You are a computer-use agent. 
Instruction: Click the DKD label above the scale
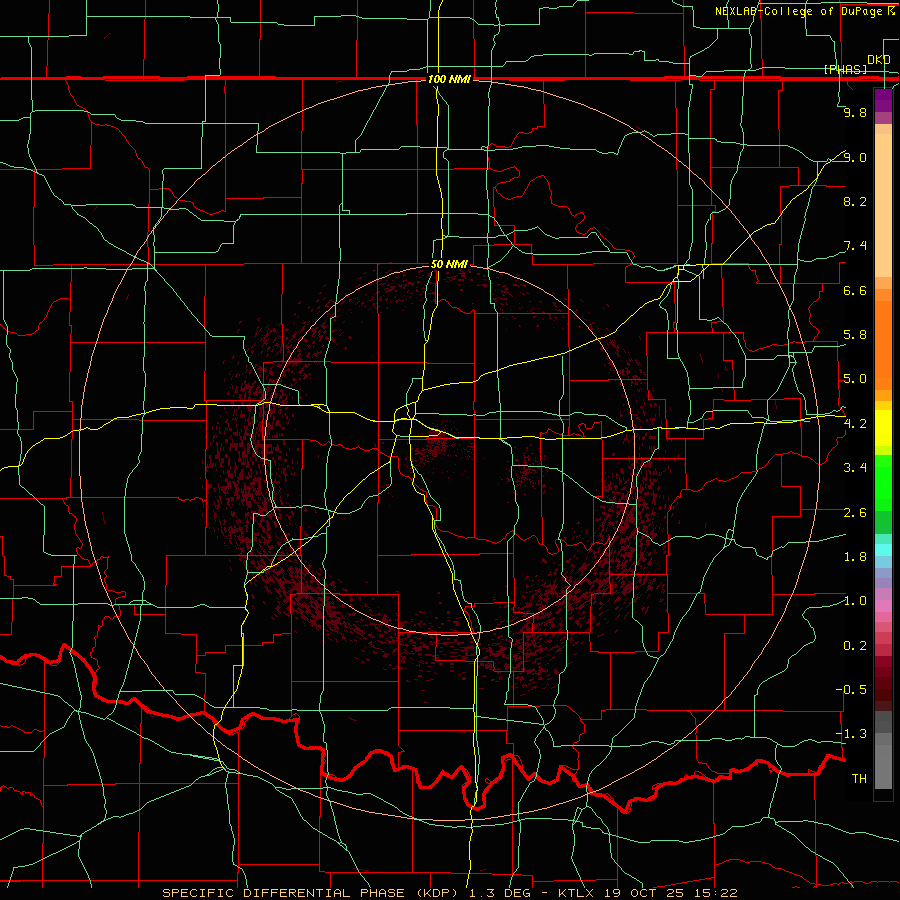879,60
